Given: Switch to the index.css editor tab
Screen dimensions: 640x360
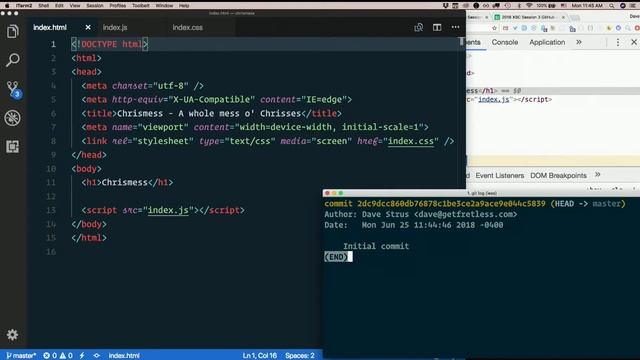Looking at the screenshot, I should click(x=187, y=27).
